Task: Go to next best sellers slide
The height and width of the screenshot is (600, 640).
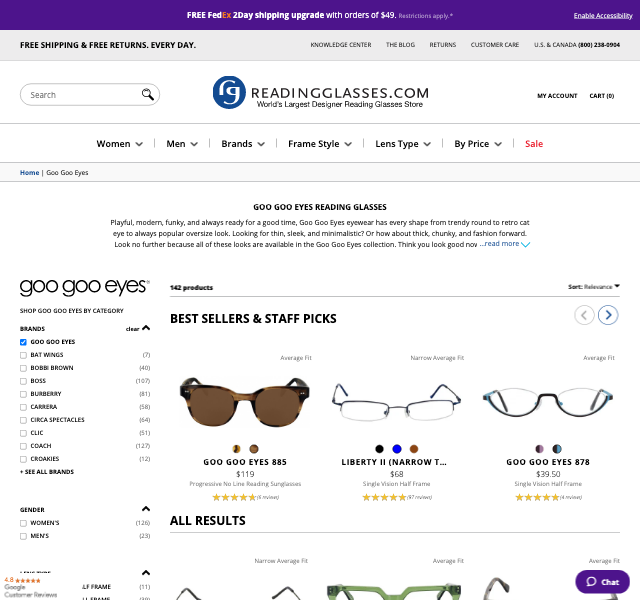Action: point(608,315)
